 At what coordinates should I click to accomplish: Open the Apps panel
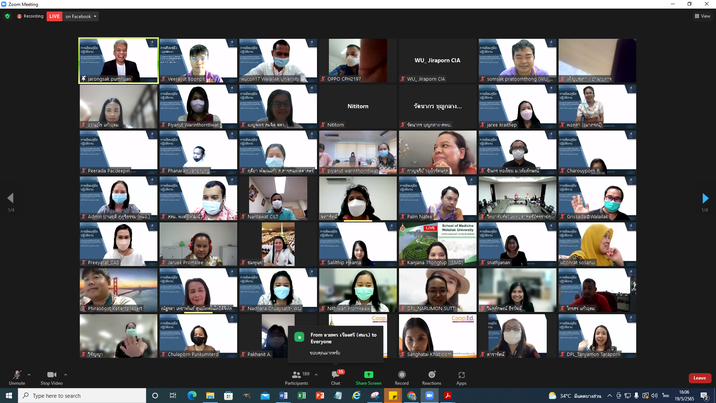tap(461, 375)
